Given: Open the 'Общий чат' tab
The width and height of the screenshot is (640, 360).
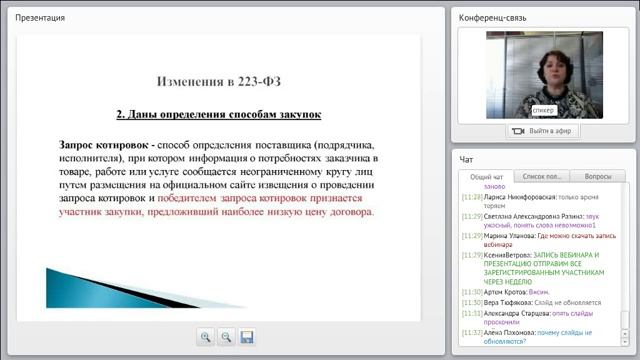Looking at the screenshot, I should coord(486,177).
